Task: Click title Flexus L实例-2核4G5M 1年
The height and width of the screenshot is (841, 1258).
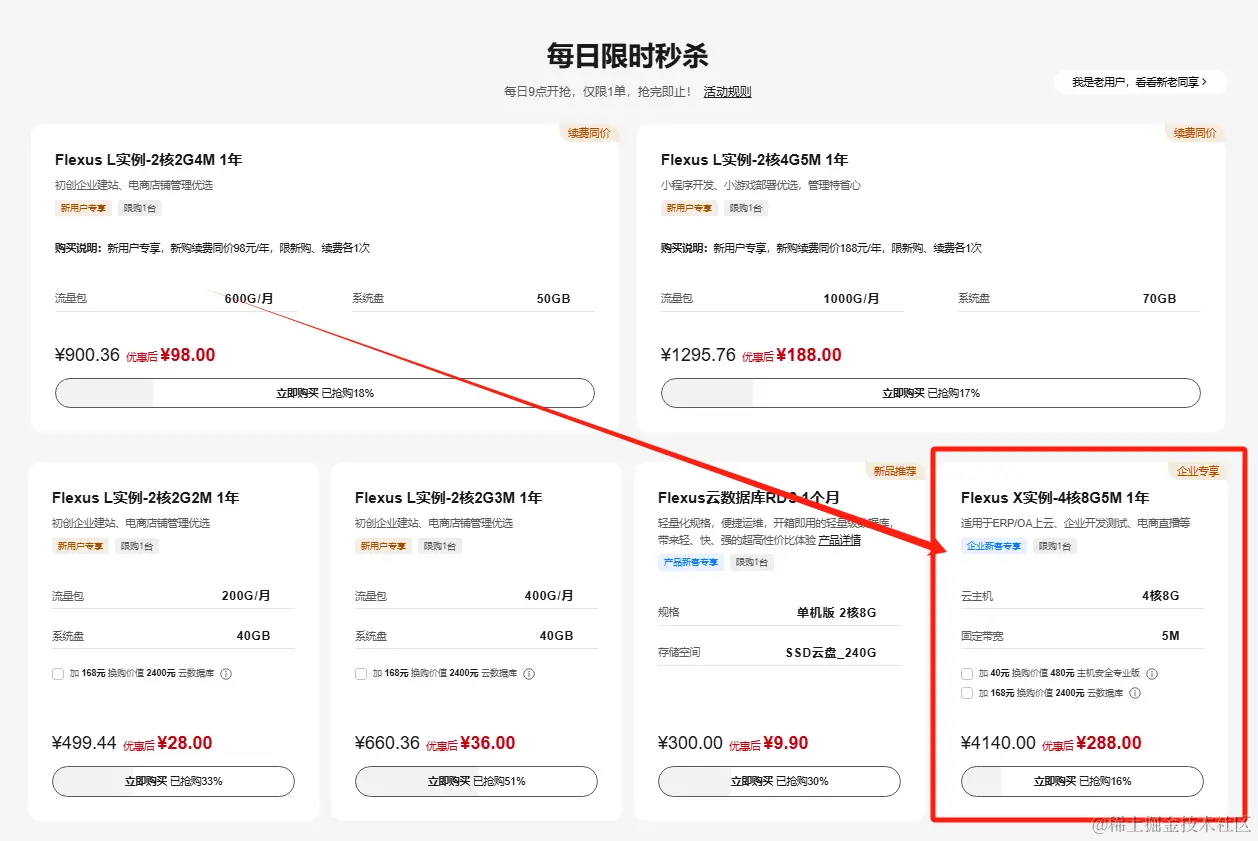Action: pos(755,160)
